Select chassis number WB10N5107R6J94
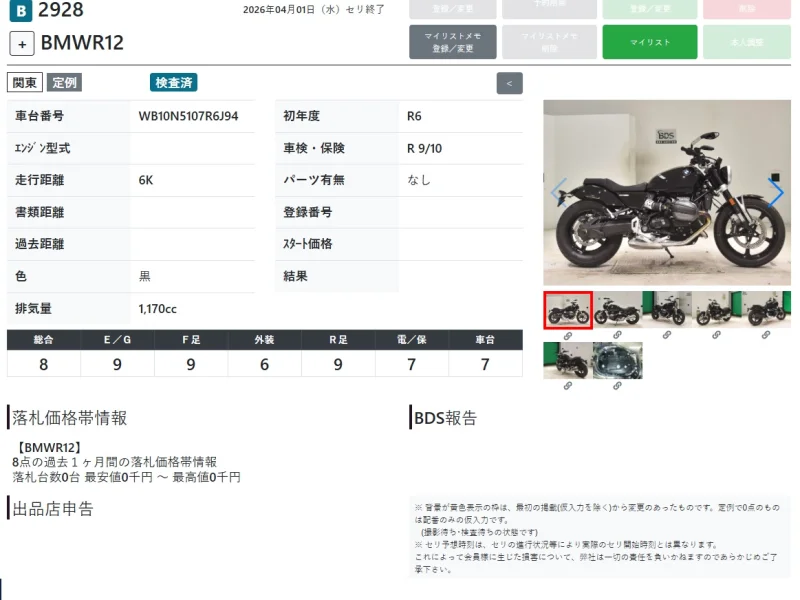Image resolution: width=800 pixels, height=600 pixels. [x=188, y=116]
